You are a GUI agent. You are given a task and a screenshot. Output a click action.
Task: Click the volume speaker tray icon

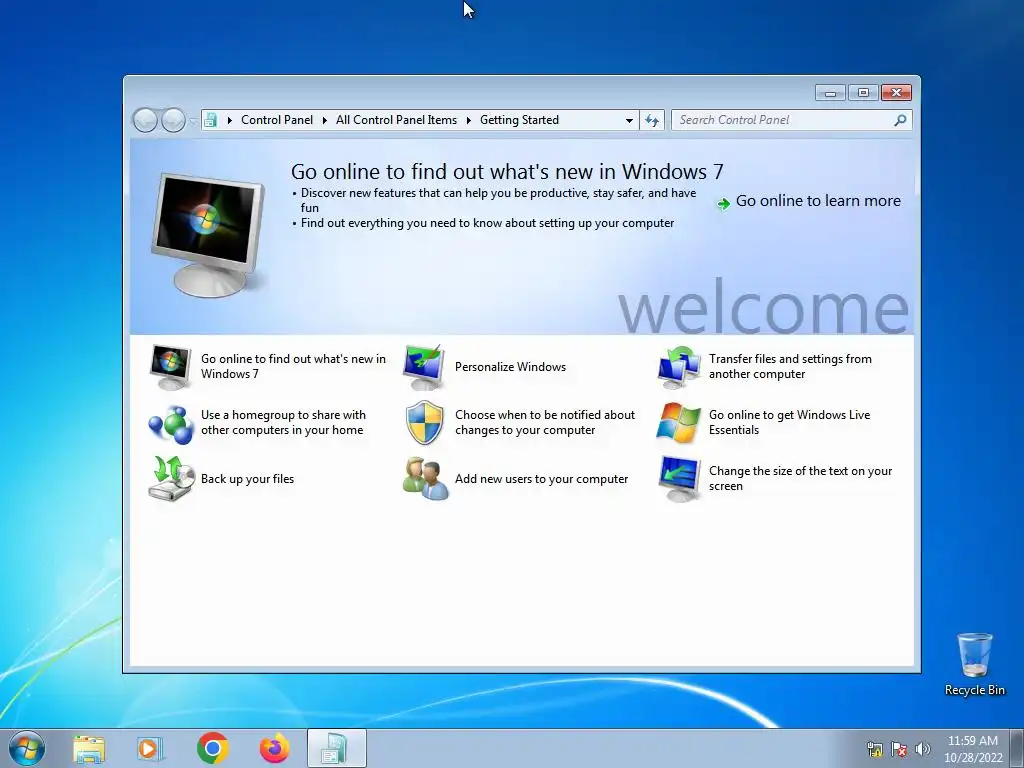click(x=923, y=749)
